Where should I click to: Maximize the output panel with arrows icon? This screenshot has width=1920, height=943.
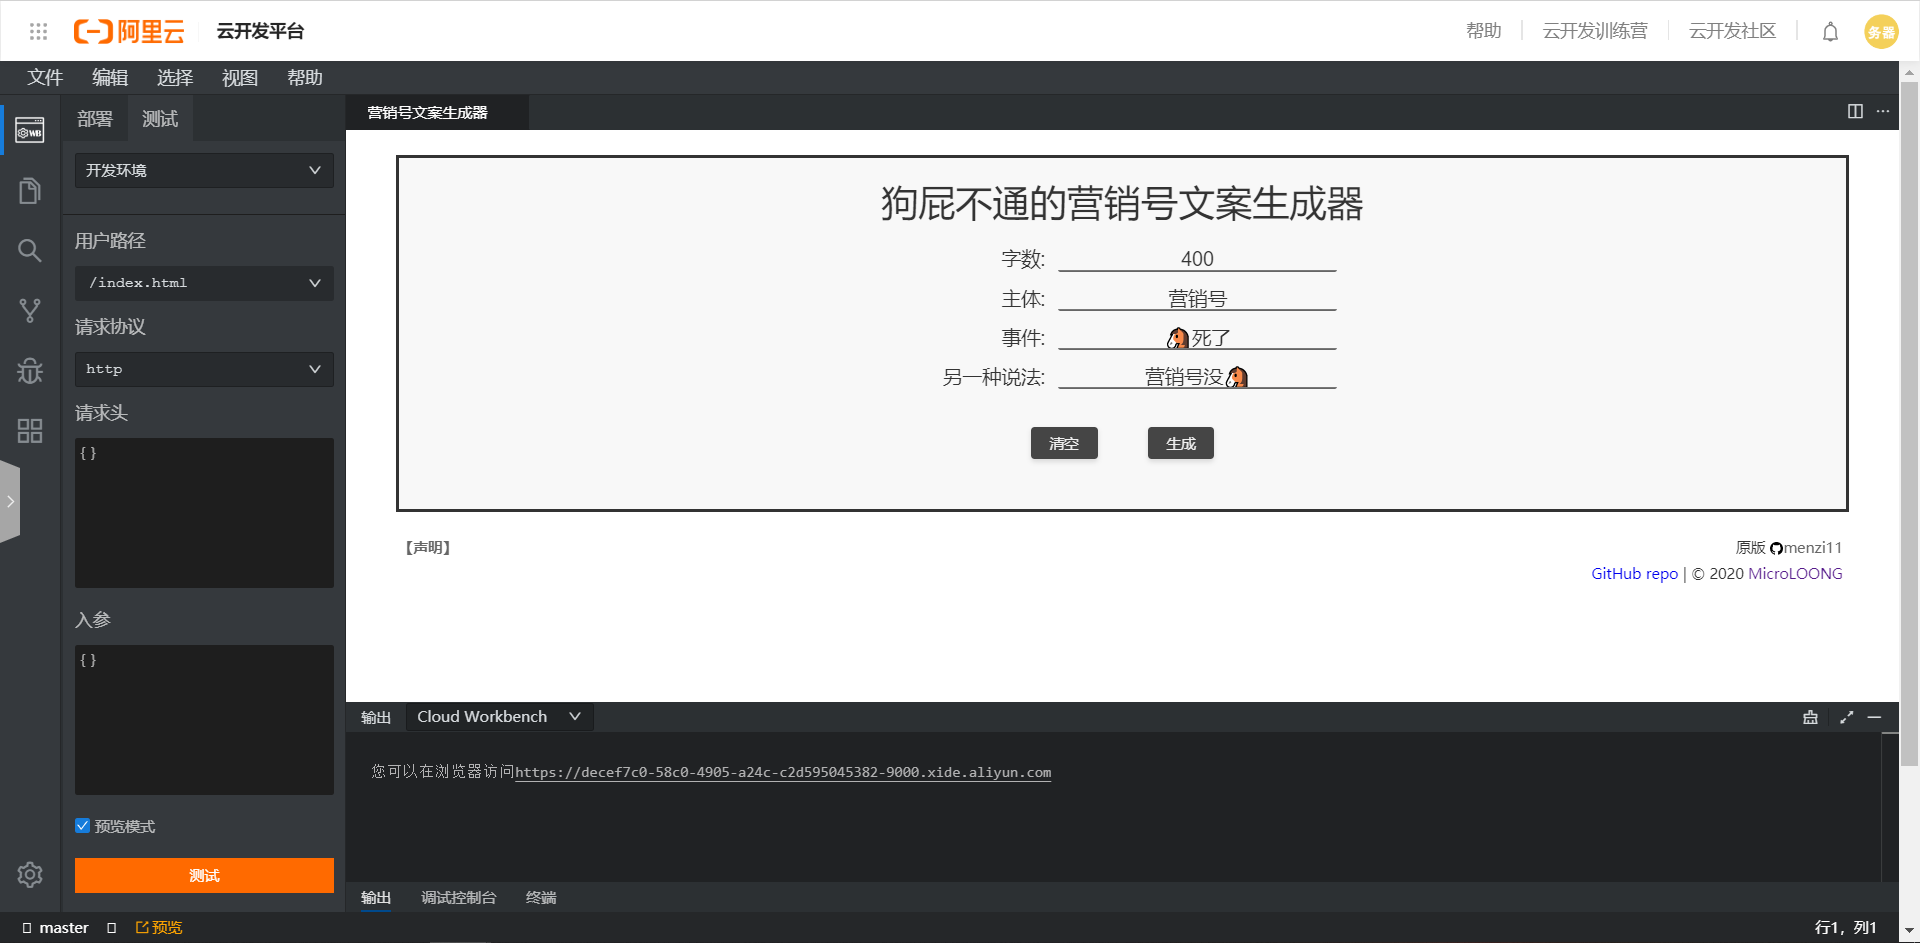click(1846, 717)
